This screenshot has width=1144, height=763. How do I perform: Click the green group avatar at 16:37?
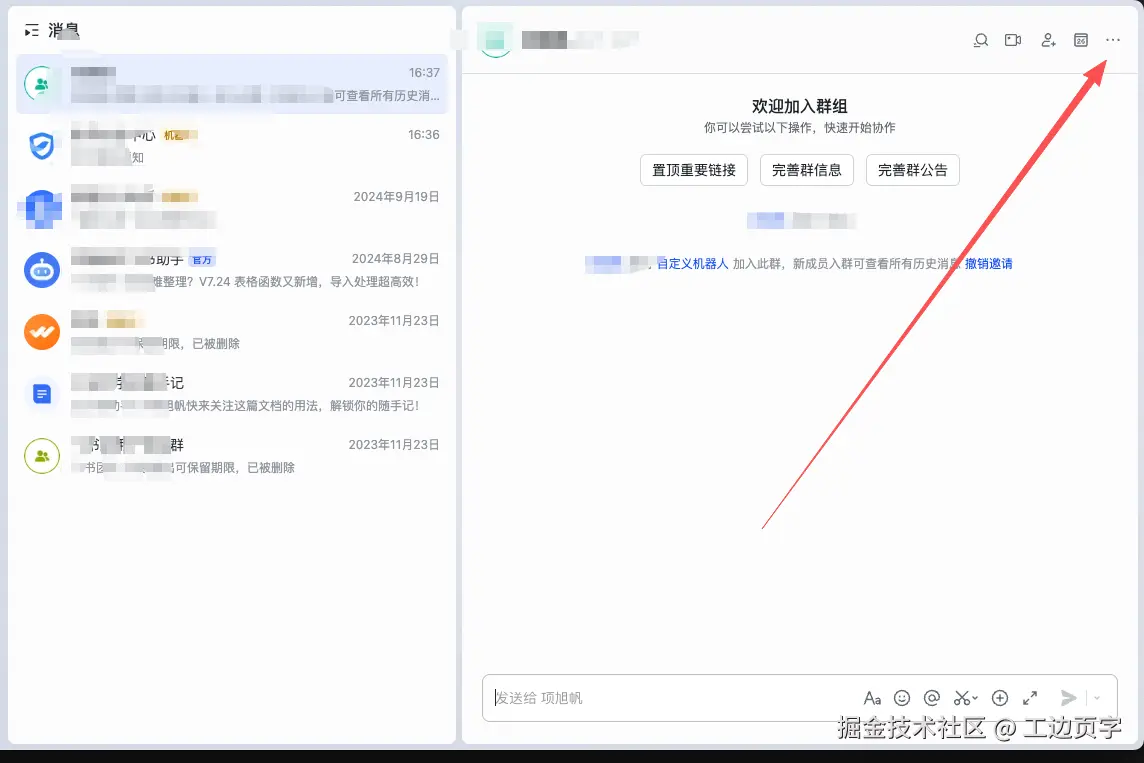coord(42,84)
